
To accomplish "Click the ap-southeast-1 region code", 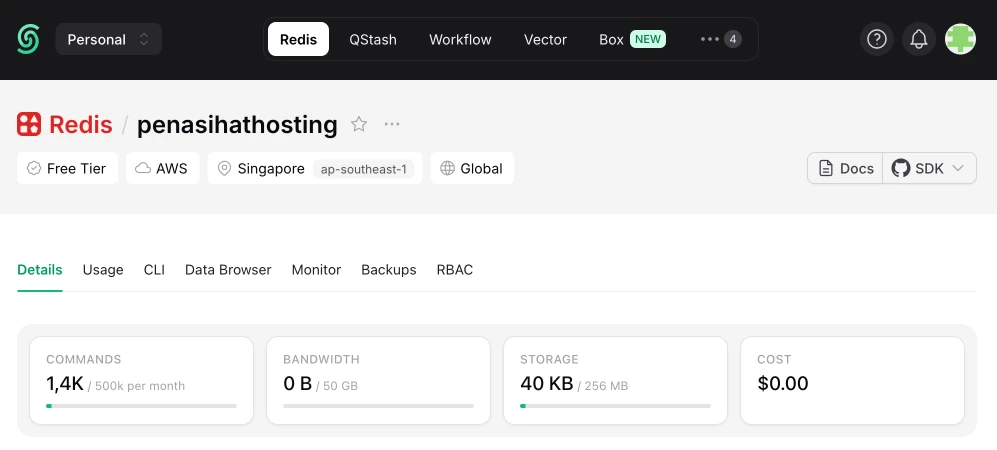I will [x=364, y=169].
